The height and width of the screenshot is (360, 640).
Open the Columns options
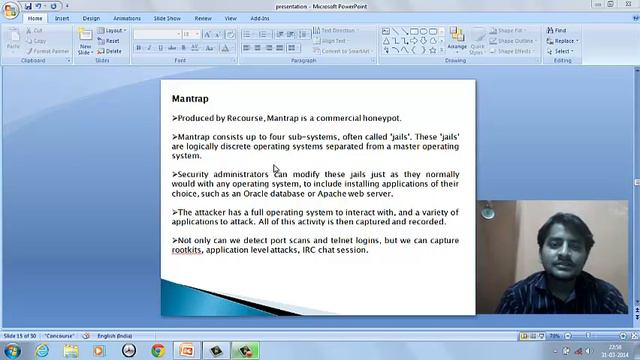pyautogui.click(x=293, y=48)
